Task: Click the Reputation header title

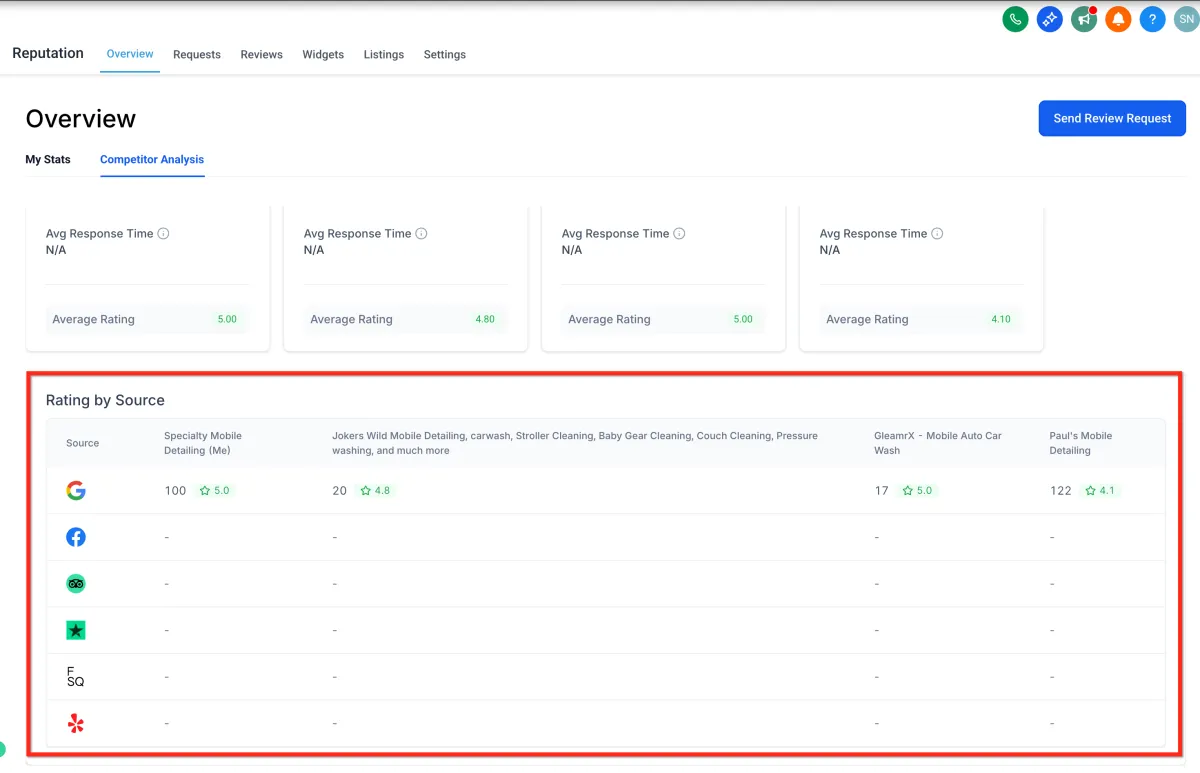Action: (x=48, y=53)
